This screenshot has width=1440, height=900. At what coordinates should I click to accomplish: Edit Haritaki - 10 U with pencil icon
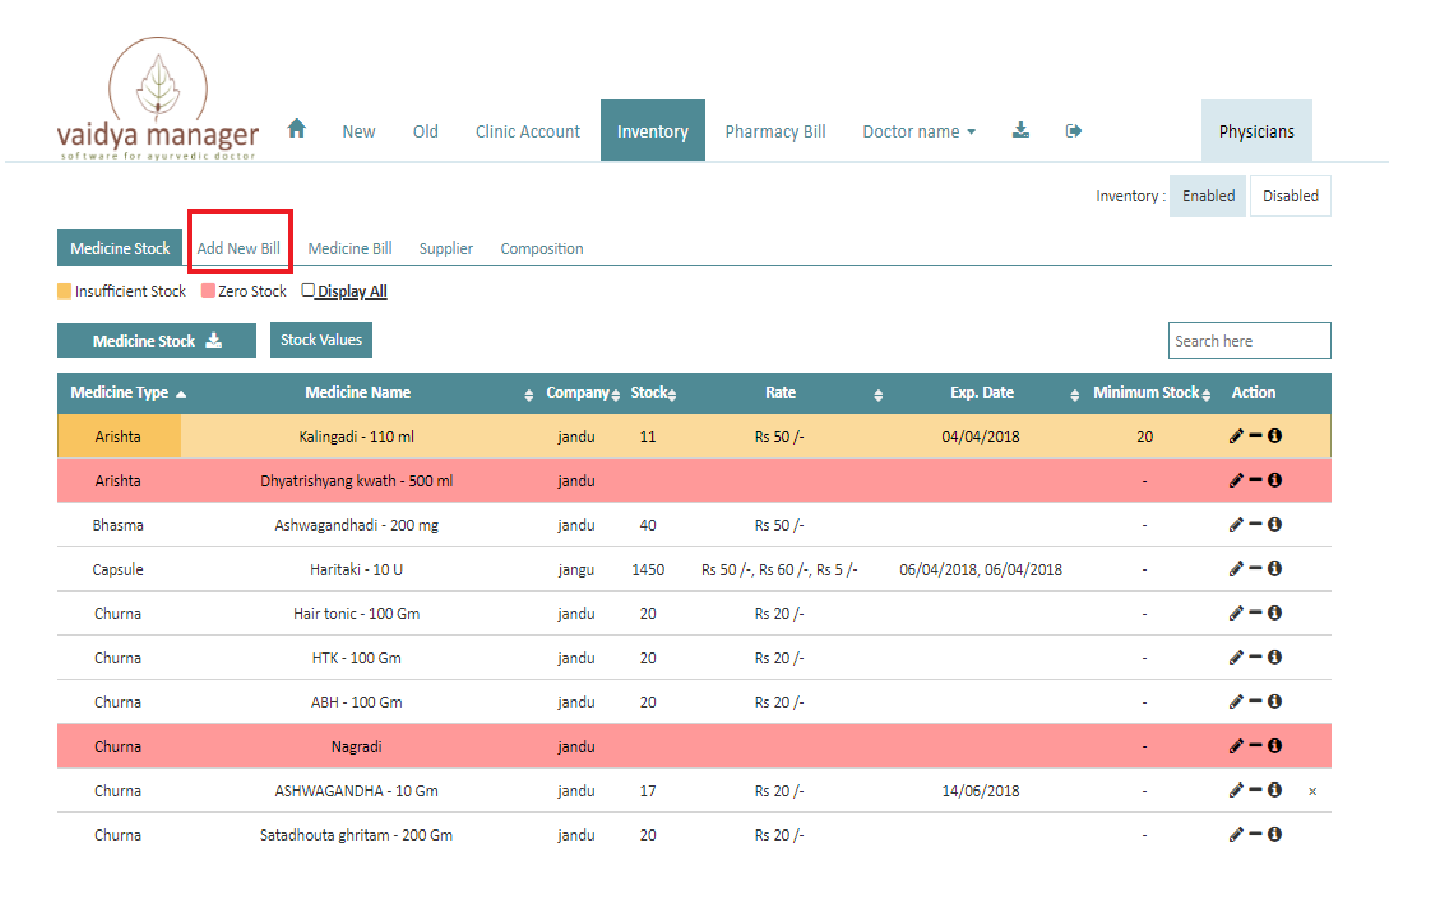point(1236,569)
